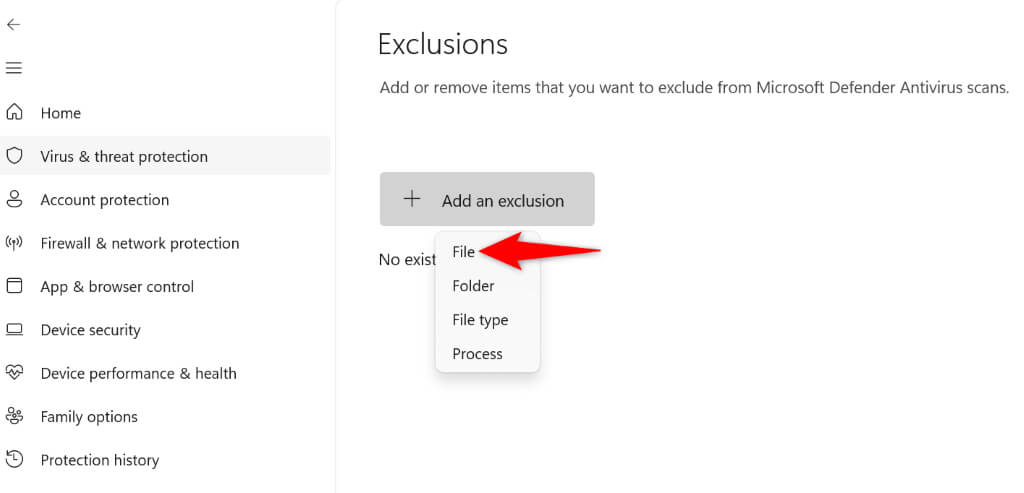Screen dimensions: 1024x493
Task: Click the Account protection person icon
Action: click(x=14, y=200)
